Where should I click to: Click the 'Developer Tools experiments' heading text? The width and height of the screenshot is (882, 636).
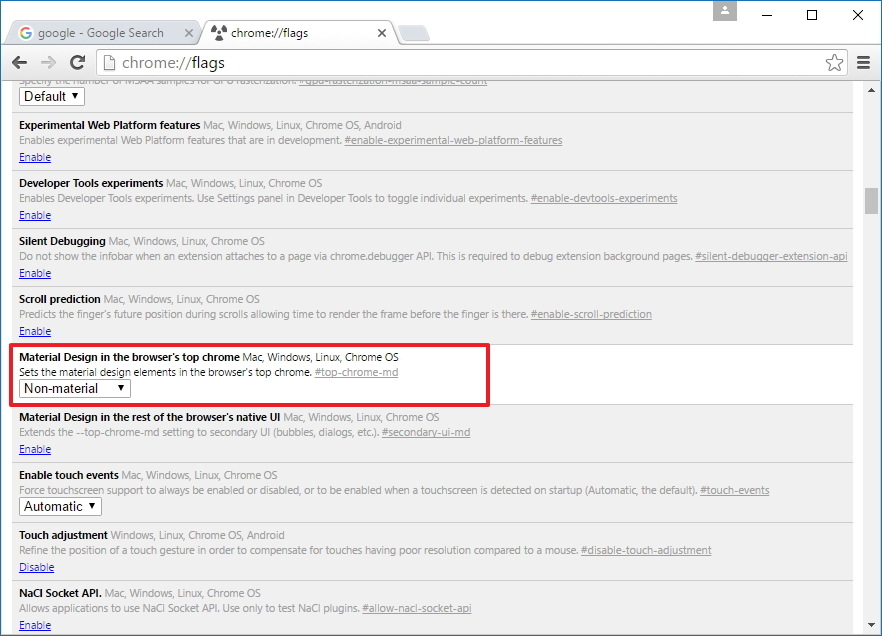tap(91, 183)
